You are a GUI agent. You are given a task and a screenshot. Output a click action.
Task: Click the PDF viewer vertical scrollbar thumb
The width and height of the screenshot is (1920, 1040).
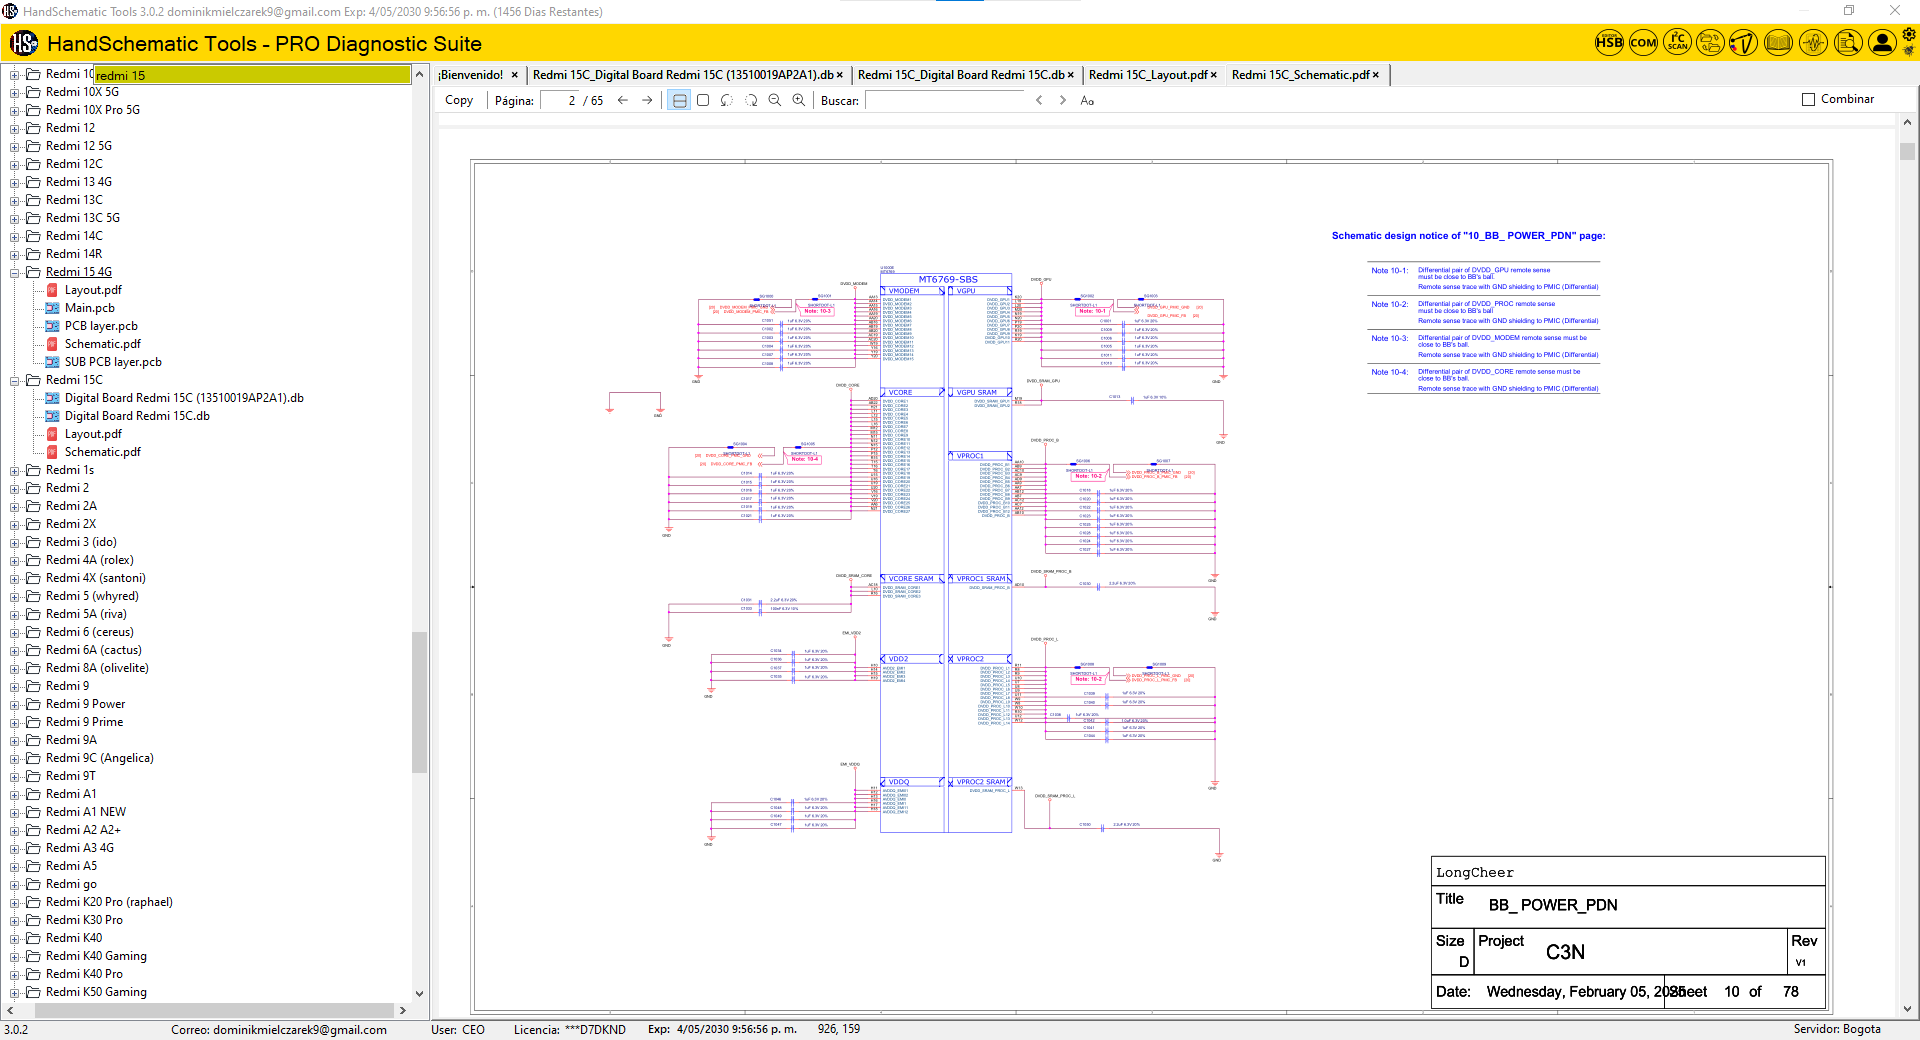[1907, 152]
